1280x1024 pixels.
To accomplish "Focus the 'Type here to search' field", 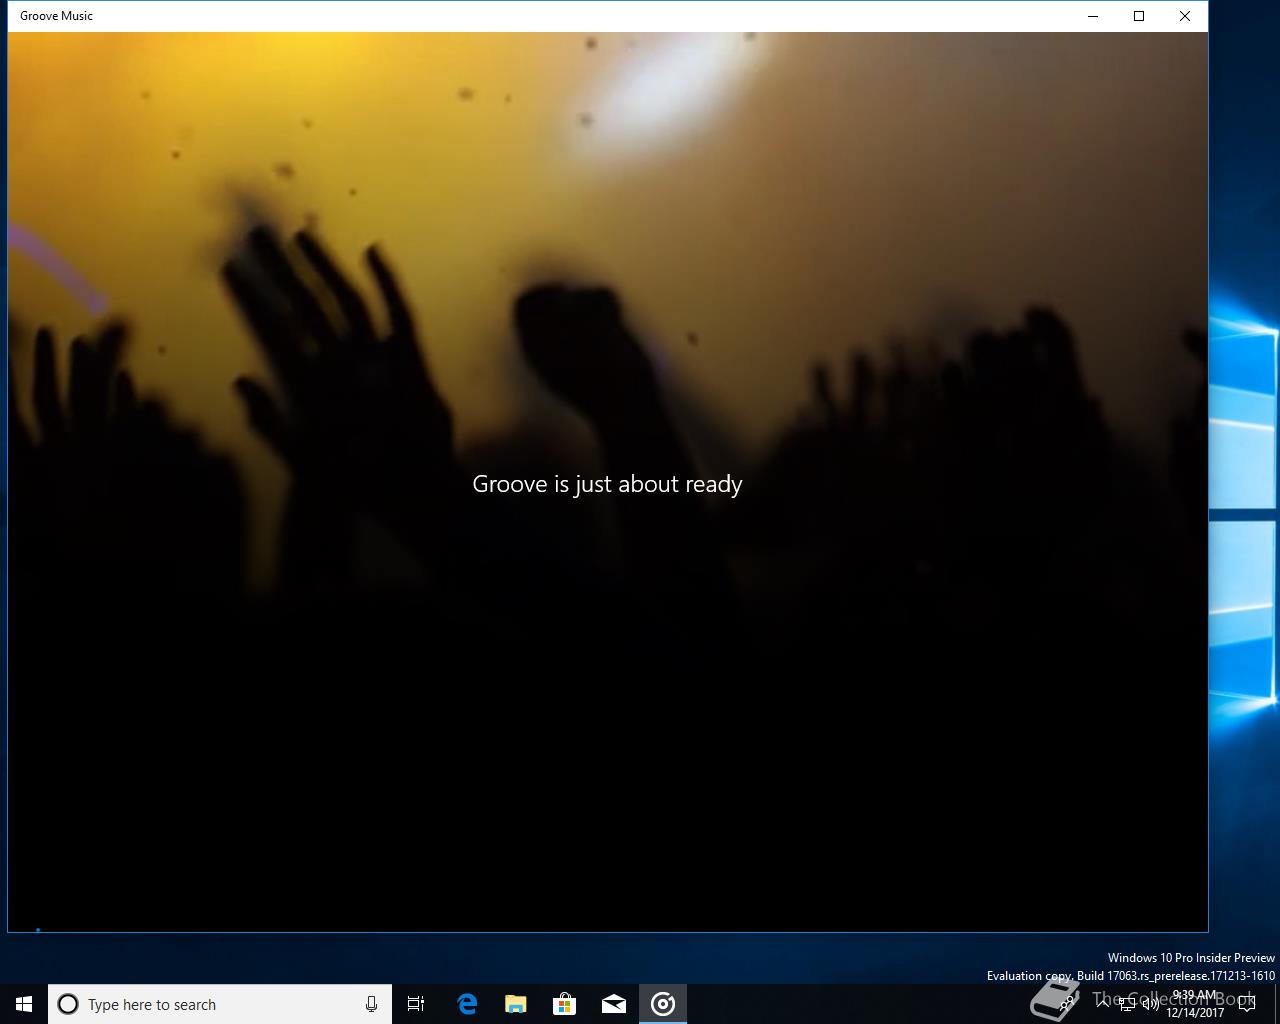I will [220, 1004].
